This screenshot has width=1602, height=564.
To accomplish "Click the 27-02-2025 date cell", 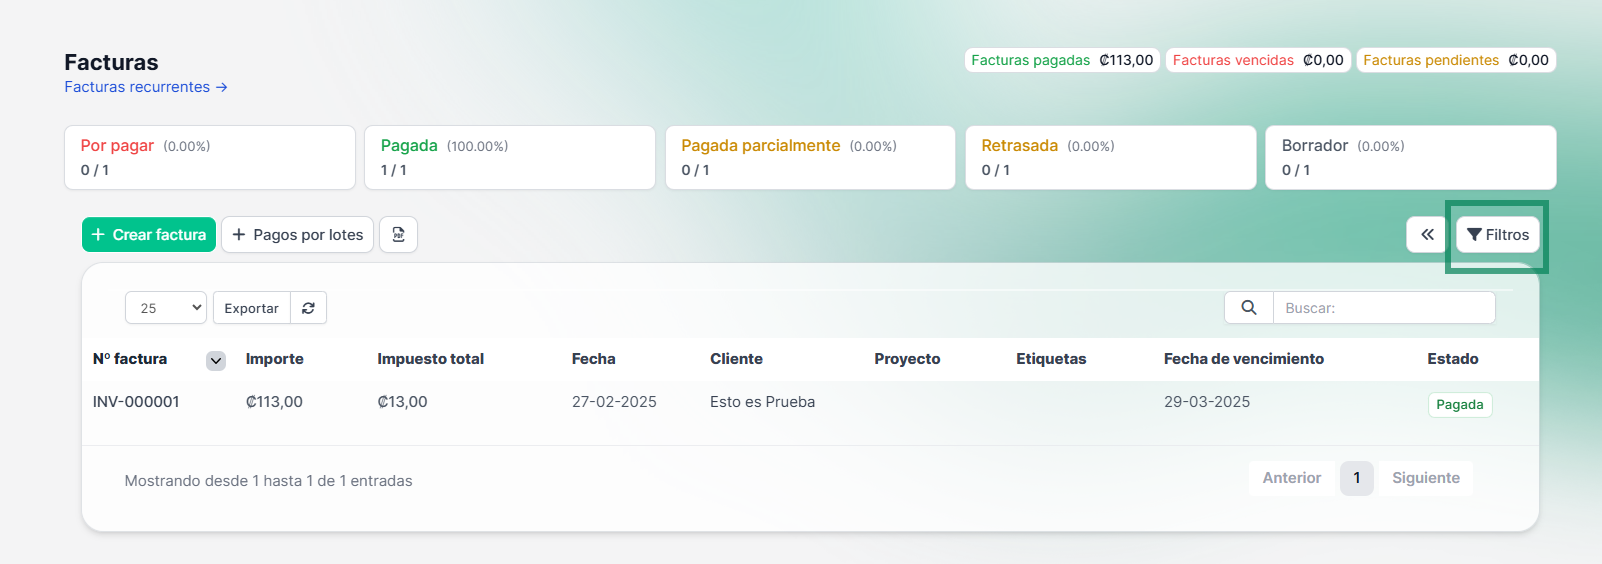I will point(614,402).
